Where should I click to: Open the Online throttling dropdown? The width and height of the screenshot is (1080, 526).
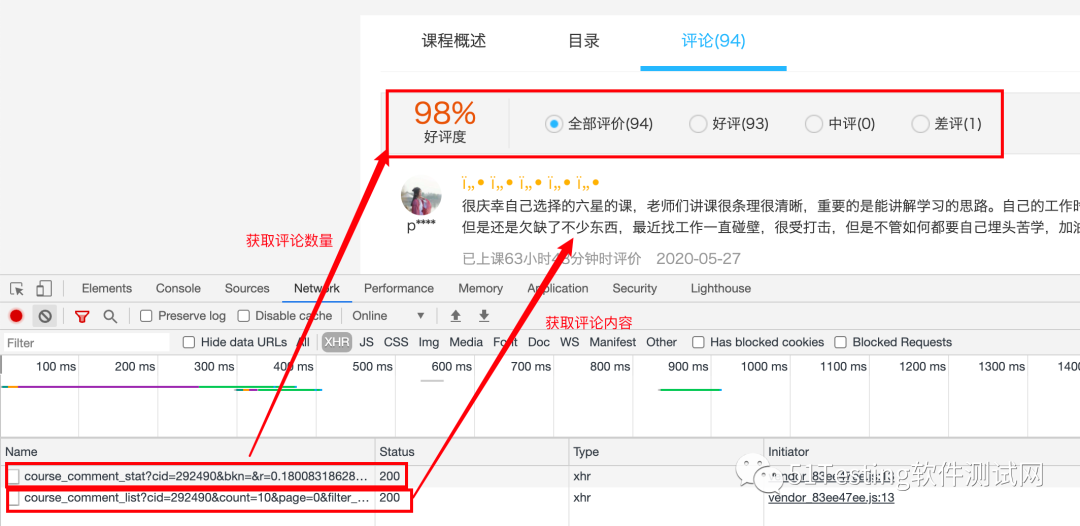pos(388,316)
